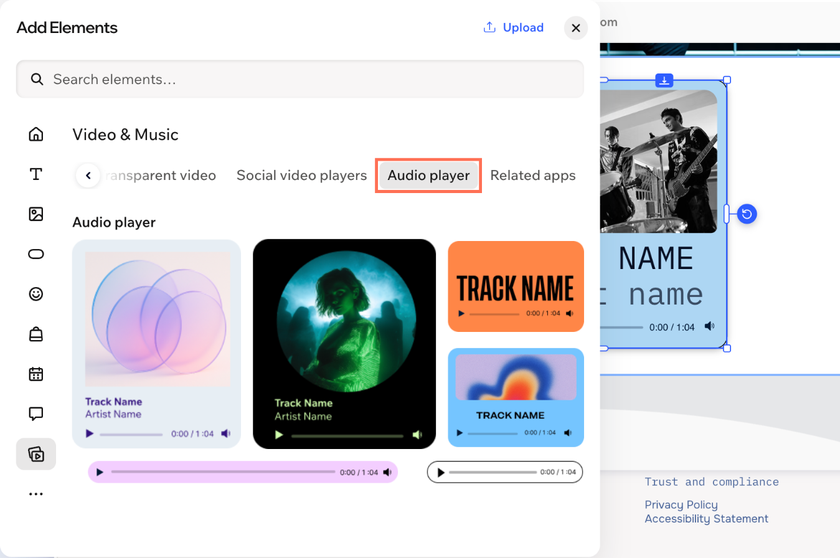Screen dimensions: 840x558
Task: Mute the pastel circles player preview
Action: coord(226,434)
